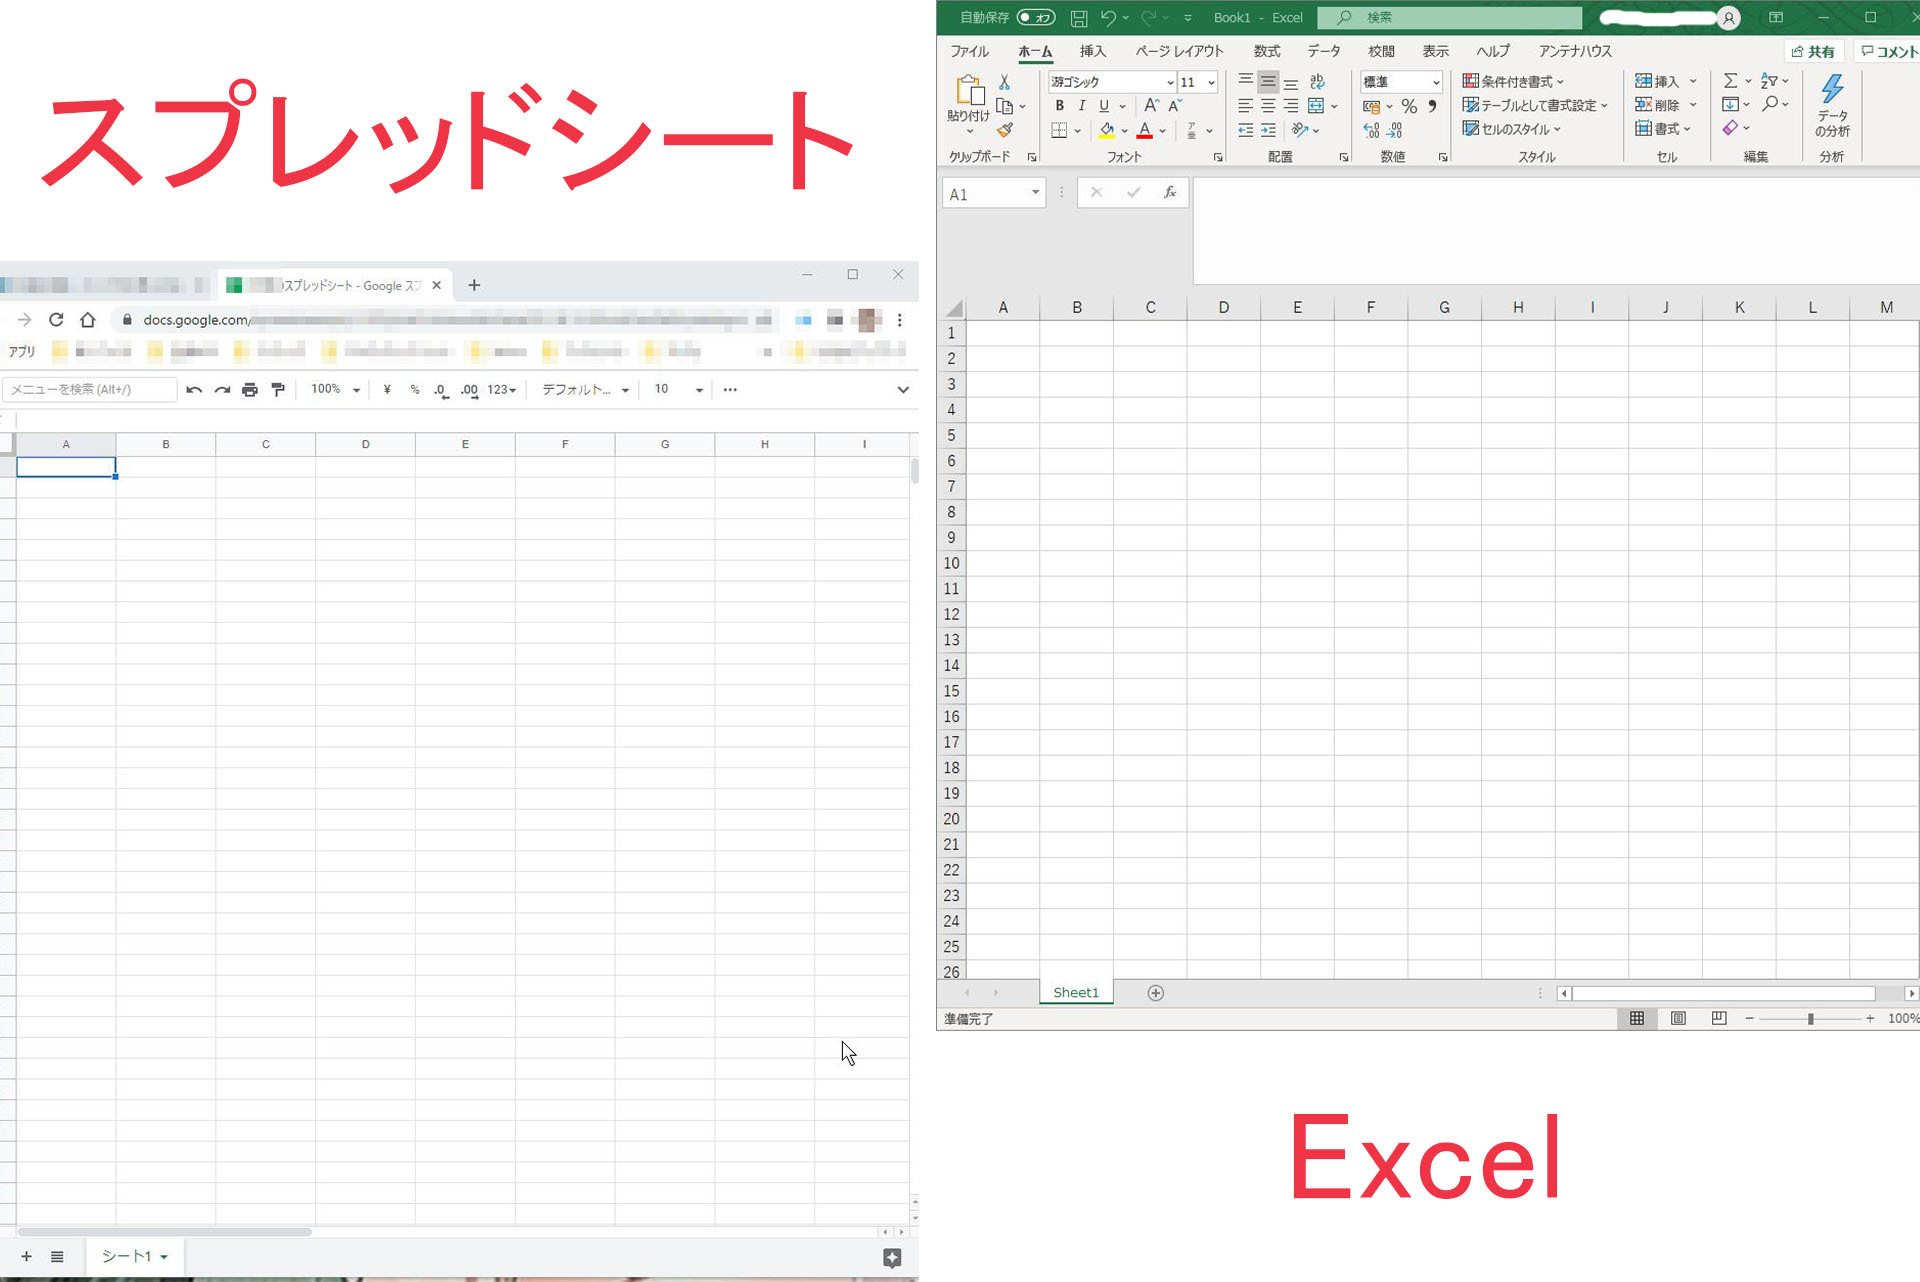Toggle Italic in the Excel font group
Image resolution: width=1920 pixels, height=1282 pixels.
coord(1081,106)
